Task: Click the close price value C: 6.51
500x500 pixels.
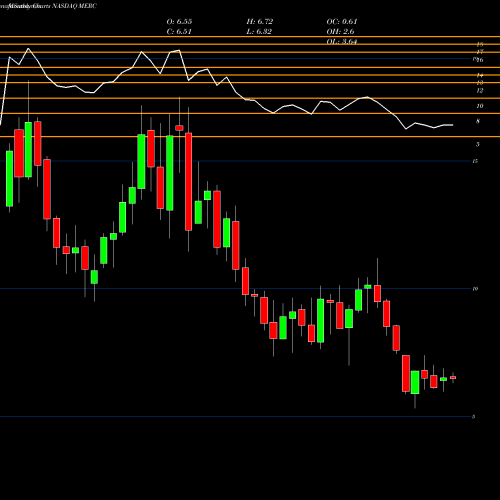Action: (179, 32)
